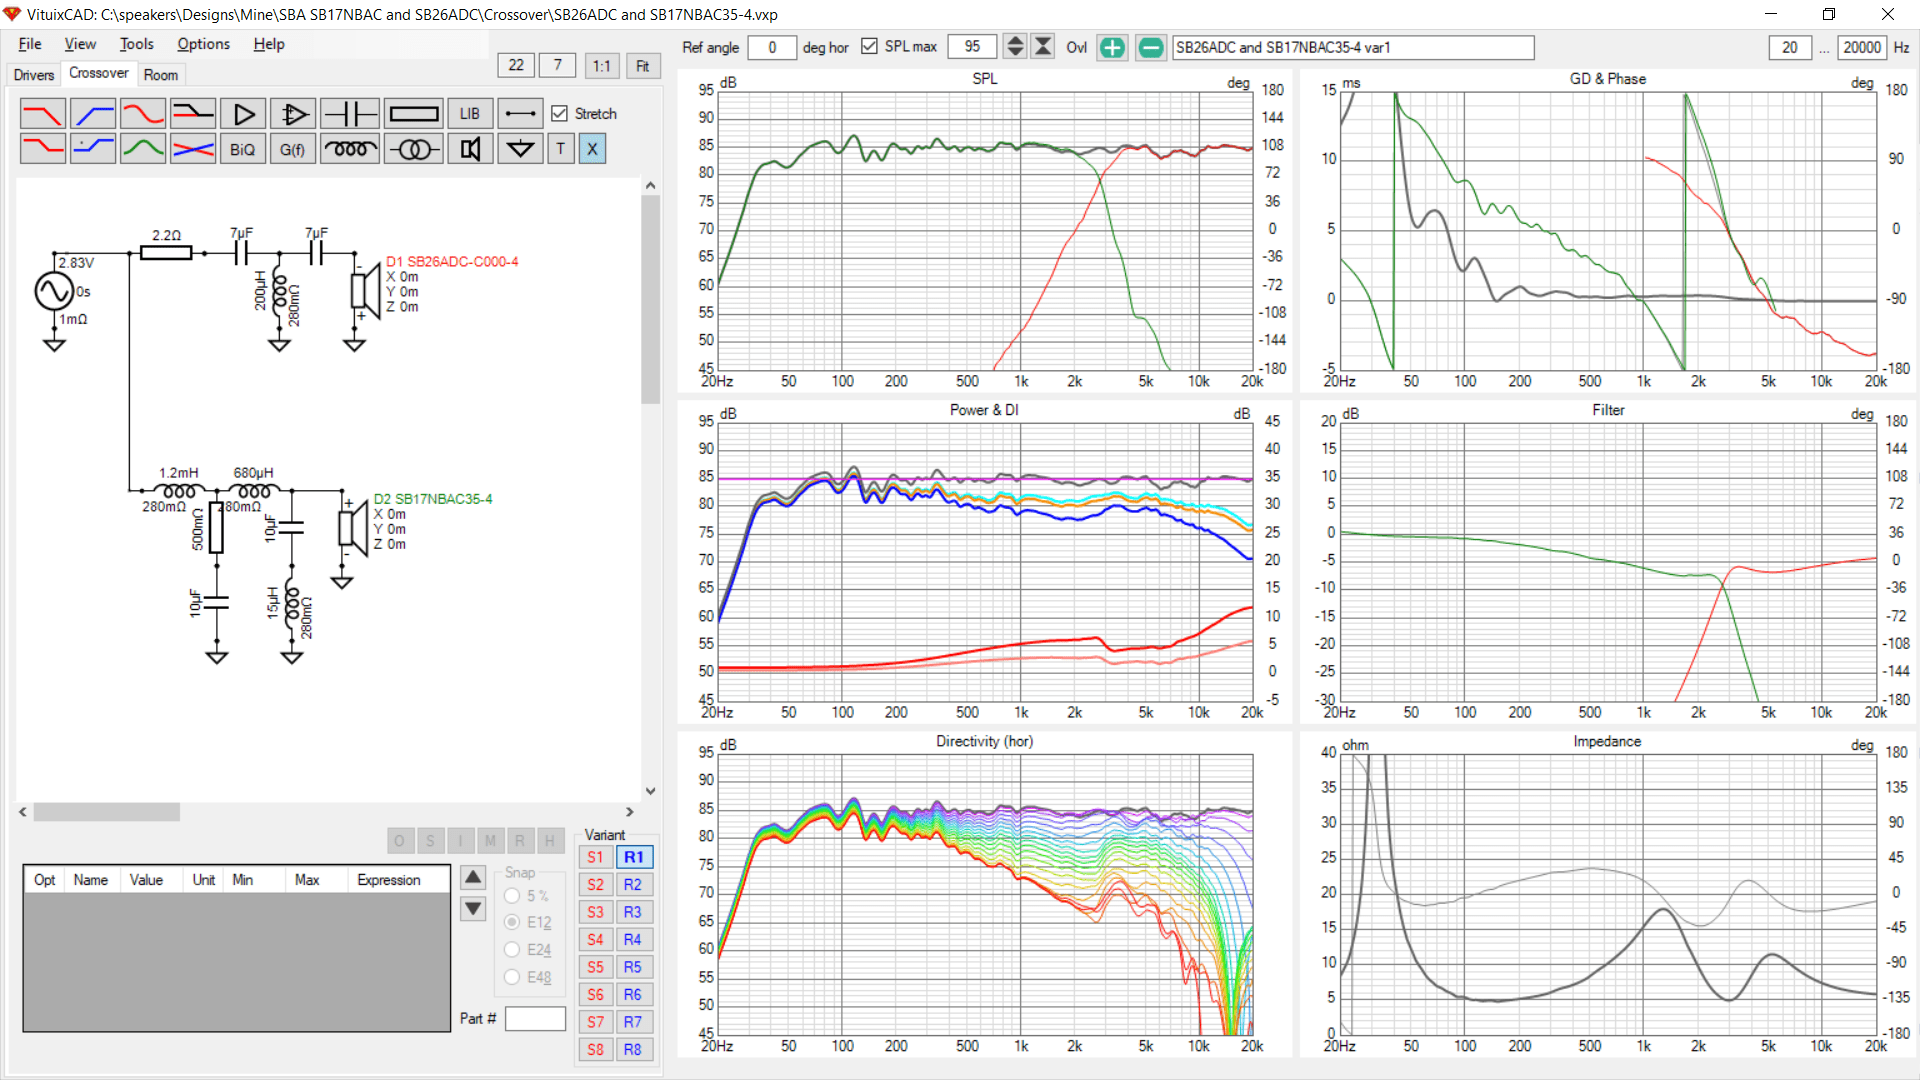Viewport: 1920px width, 1080px height.
Task: Edit the overlay name text field
Action: point(1353,47)
